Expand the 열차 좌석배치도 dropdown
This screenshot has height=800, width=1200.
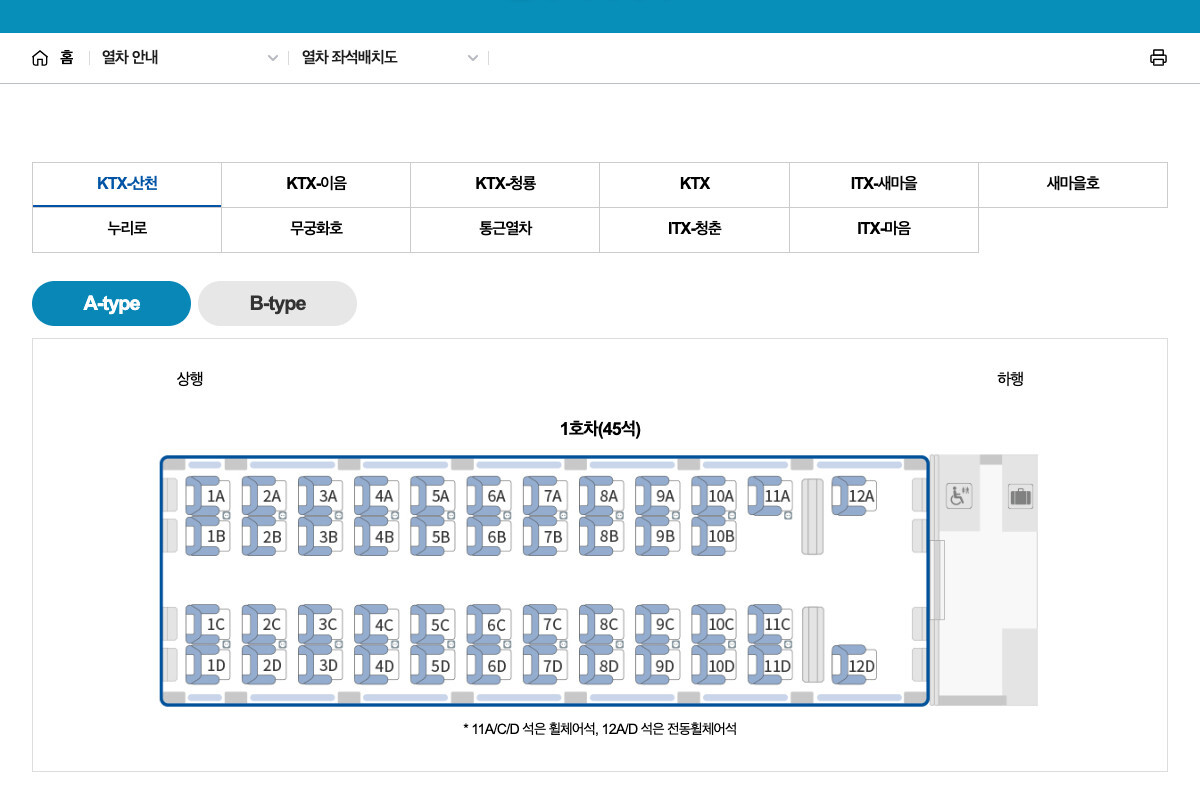(x=389, y=58)
